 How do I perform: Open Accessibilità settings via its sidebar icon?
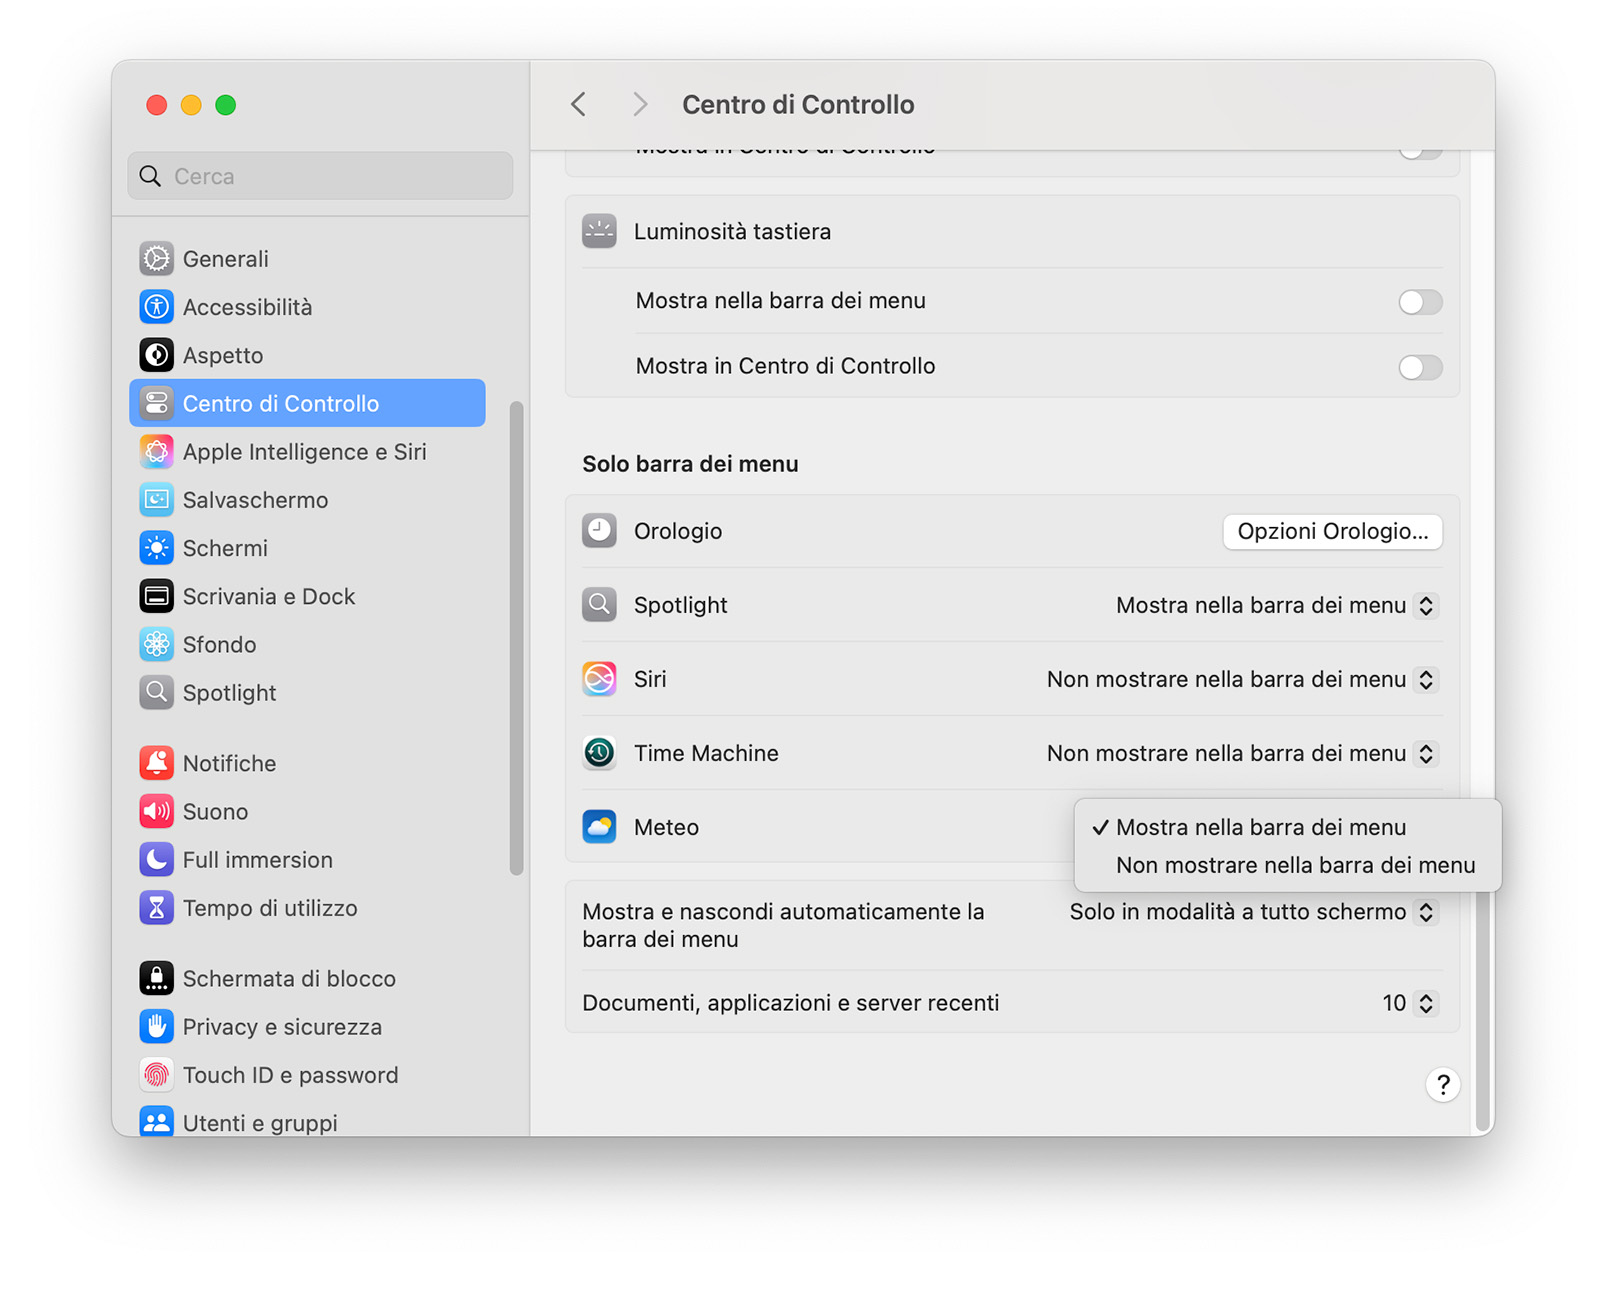156,307
